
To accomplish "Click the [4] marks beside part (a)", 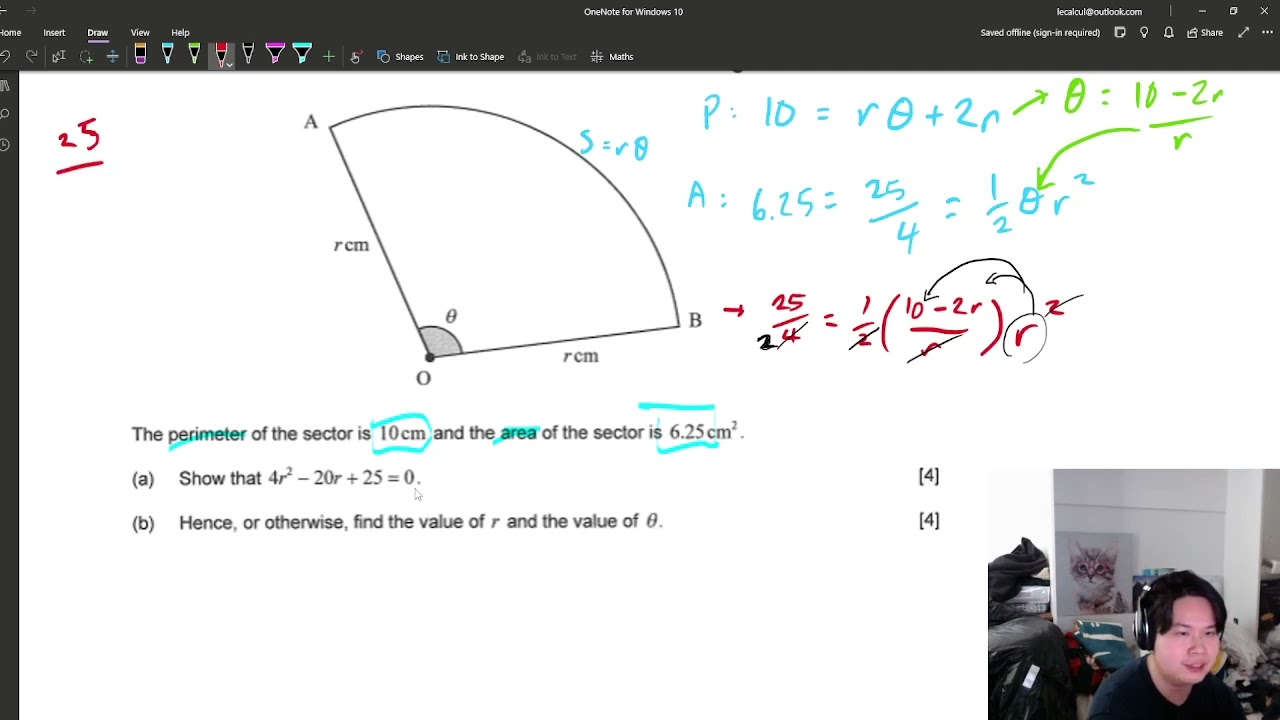I will pos(929,477).
